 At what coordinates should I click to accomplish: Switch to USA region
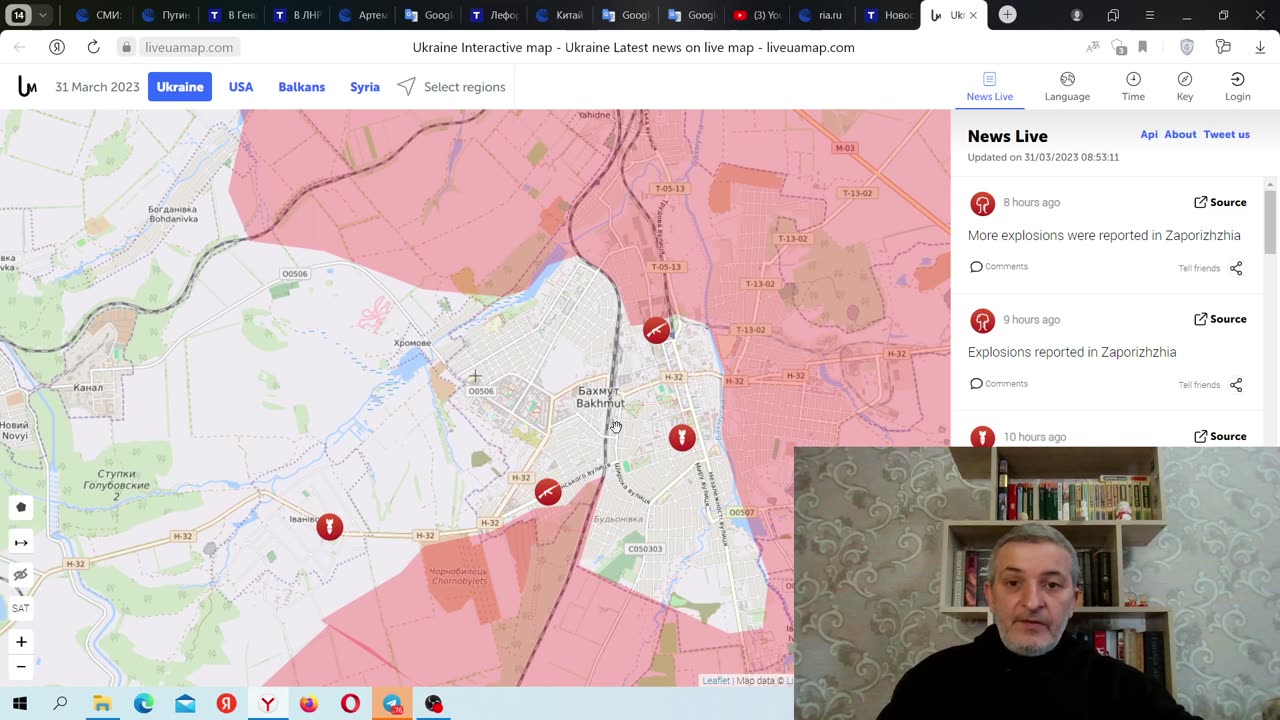click(x=241, y=87)
